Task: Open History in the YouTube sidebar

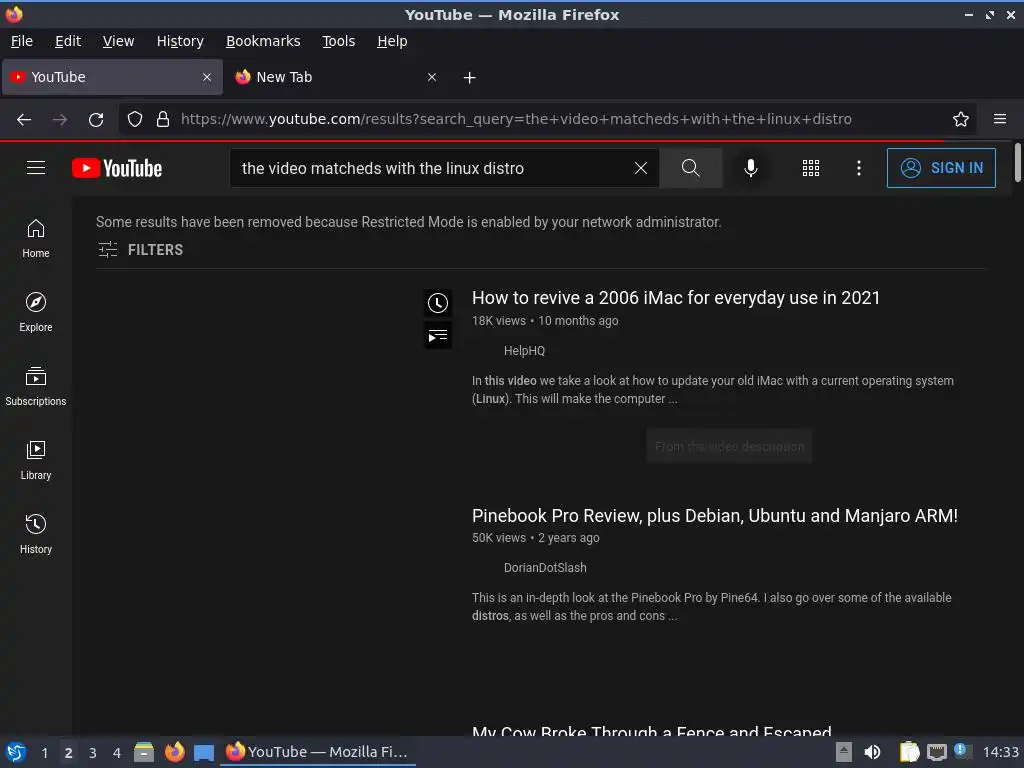Action: pyautogui.click(x=36, y=534)
